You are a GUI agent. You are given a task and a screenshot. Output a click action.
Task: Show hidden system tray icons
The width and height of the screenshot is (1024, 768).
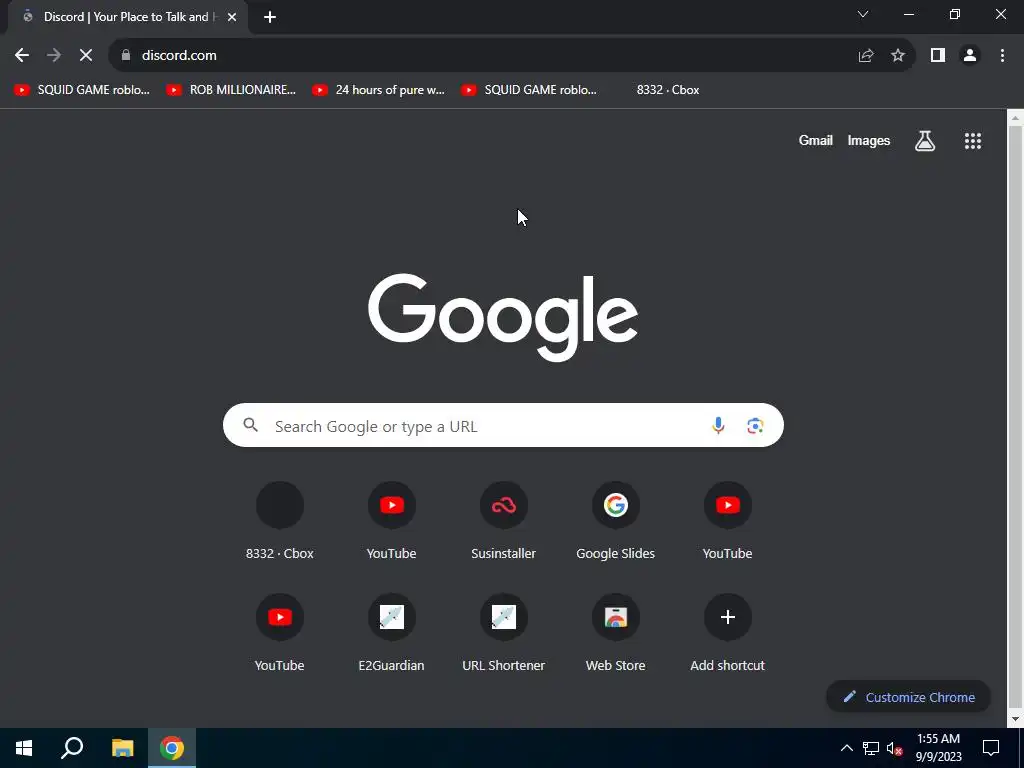point(846,748)
